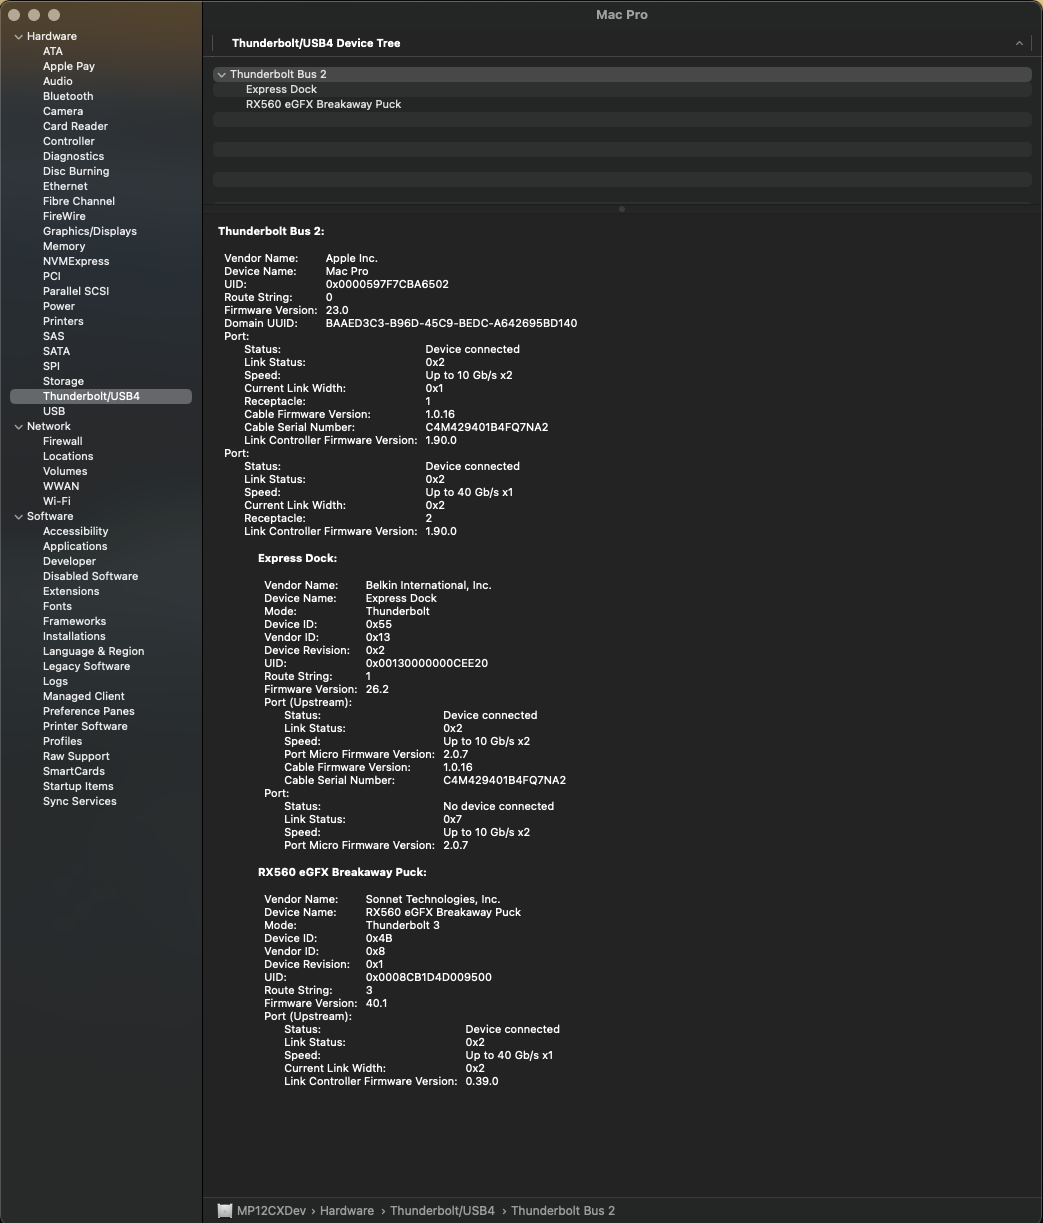The width and height of the screenshot is (1043, 1223).
Task: Collapse the Thunderbolt Bus 2 tree row
Action: 221,74
